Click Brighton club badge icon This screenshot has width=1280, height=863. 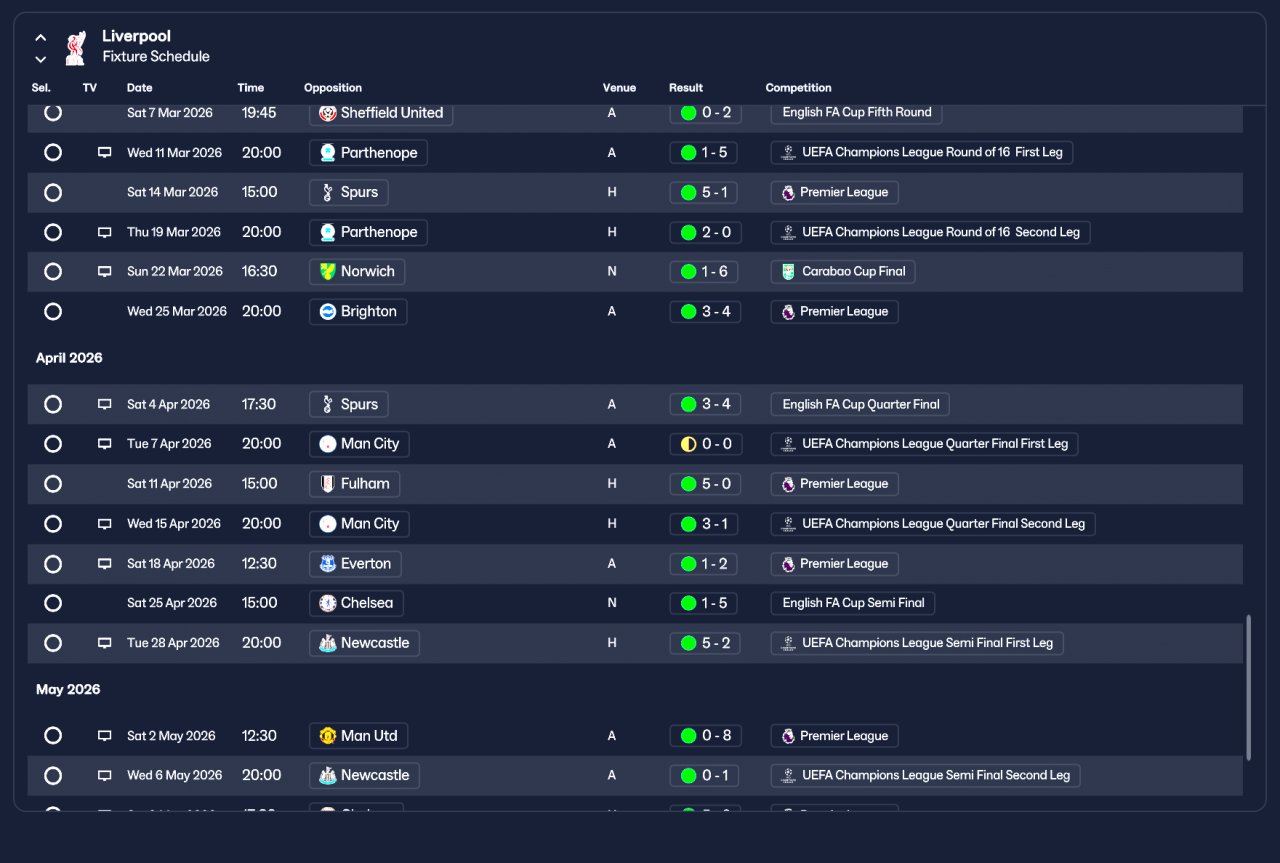tap(327, 312)
